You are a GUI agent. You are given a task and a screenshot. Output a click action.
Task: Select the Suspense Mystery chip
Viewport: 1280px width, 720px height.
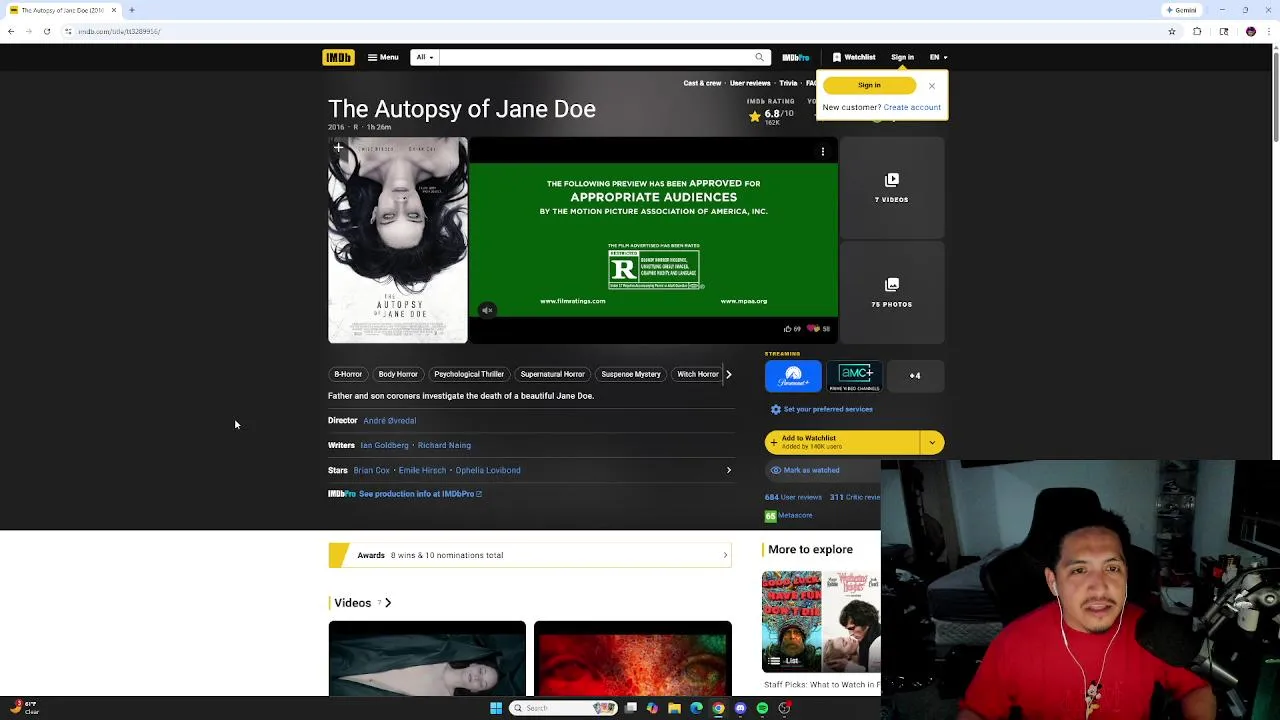click(631, 374)
